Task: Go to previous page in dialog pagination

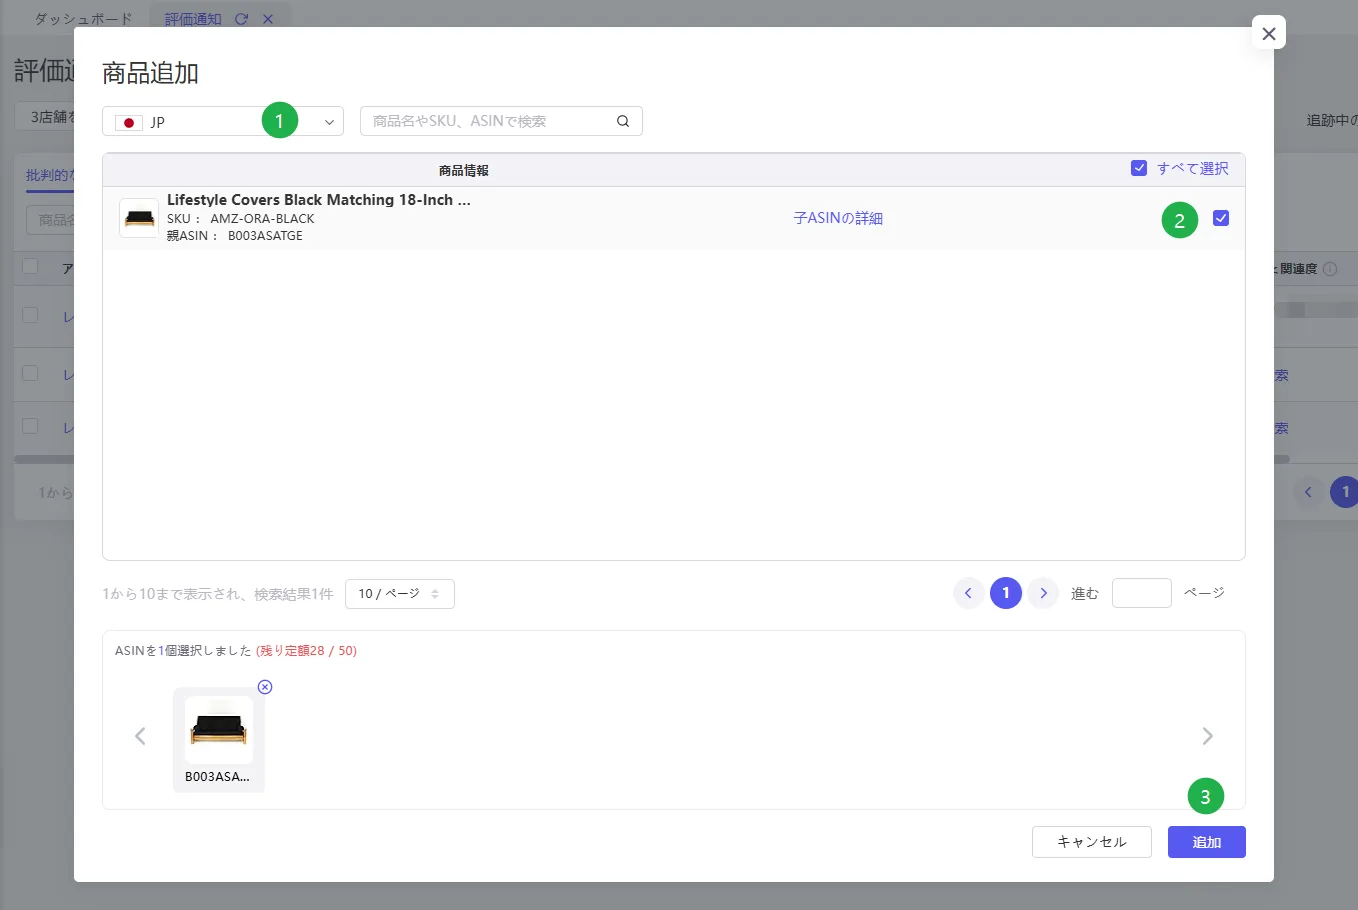Action: 968,594
